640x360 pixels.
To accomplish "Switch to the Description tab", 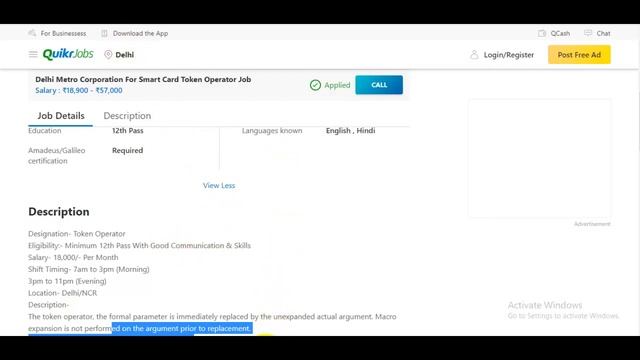I will pyautogui.click(x=127, y=116).
